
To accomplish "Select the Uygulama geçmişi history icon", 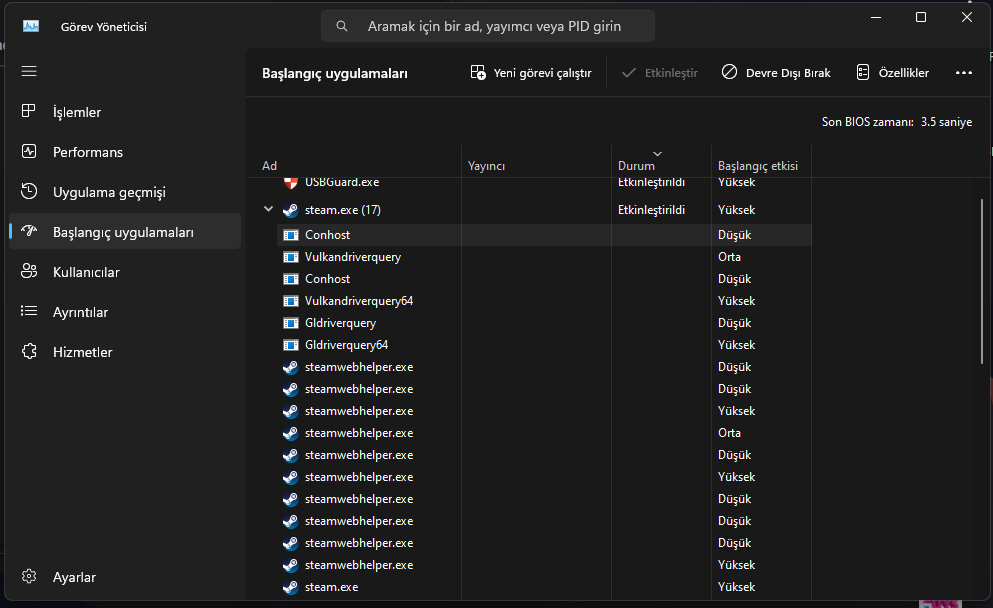I will click(x=29, y=192).
